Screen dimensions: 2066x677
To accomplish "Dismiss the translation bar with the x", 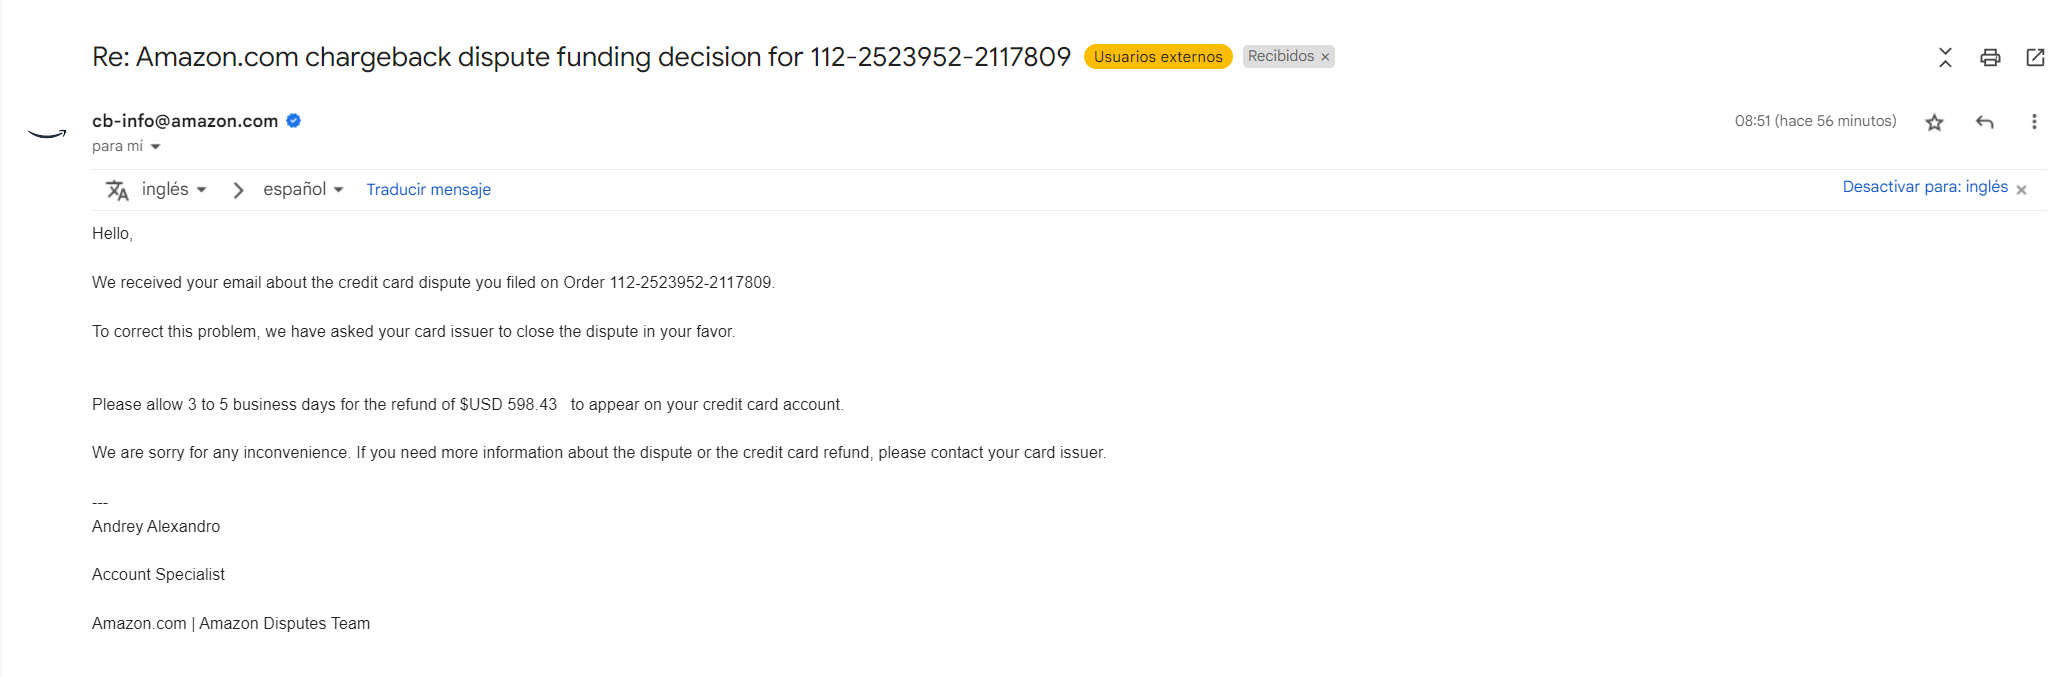I will (x=2021, y=190).
